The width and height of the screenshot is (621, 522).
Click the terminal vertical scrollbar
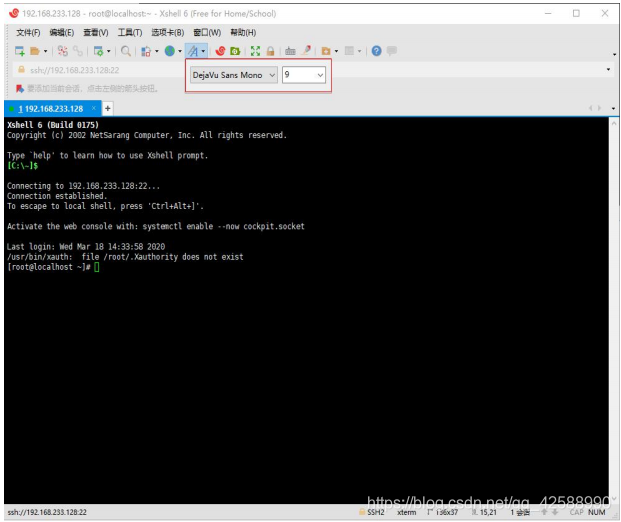coord(614,311)
